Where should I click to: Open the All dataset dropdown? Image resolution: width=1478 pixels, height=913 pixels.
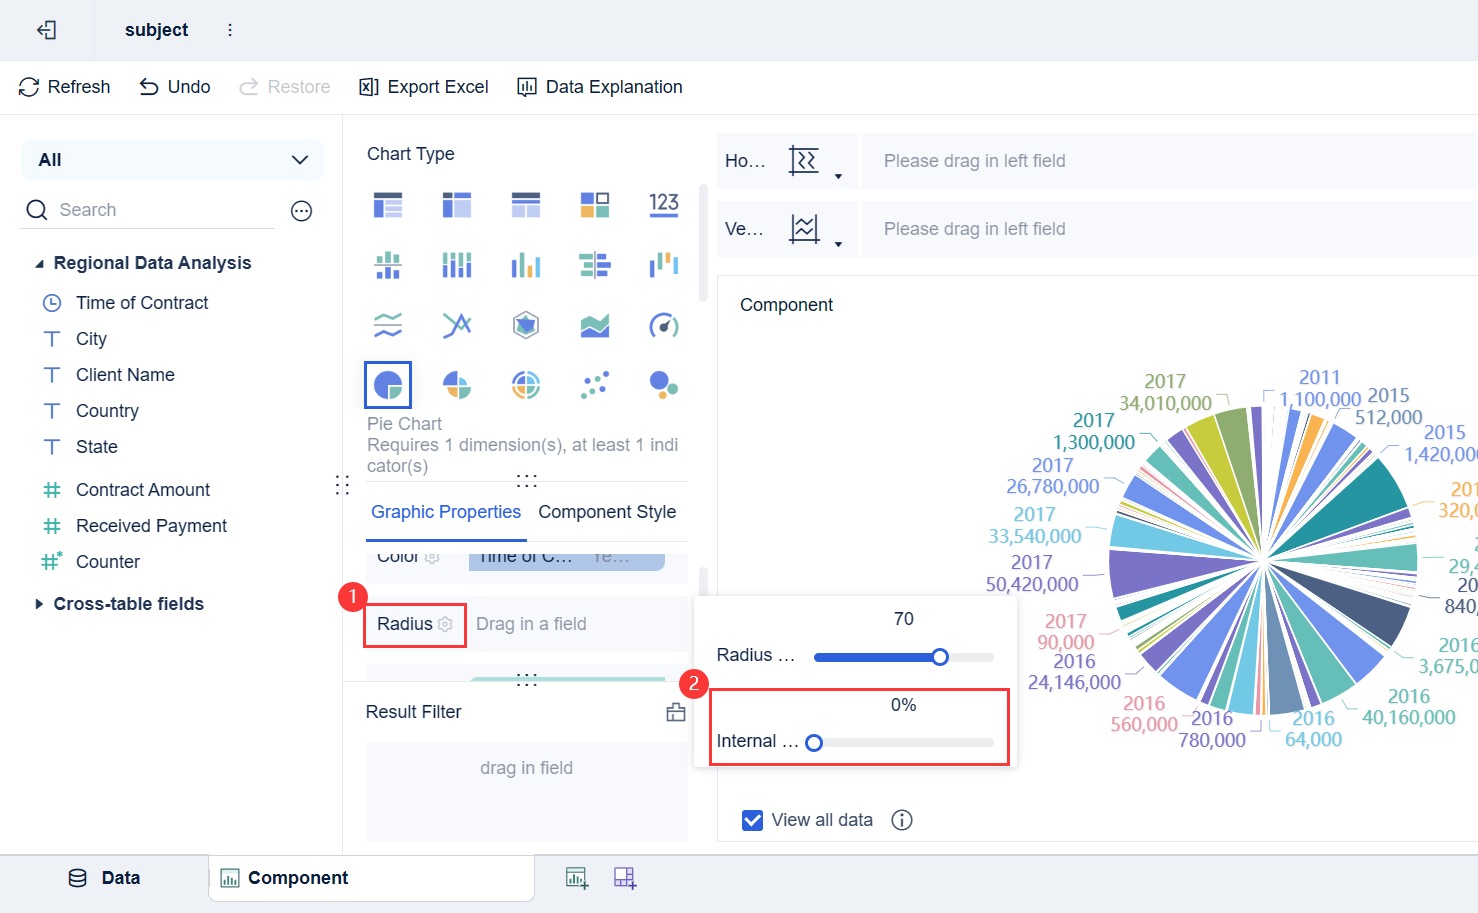click(x=172, y=160)
